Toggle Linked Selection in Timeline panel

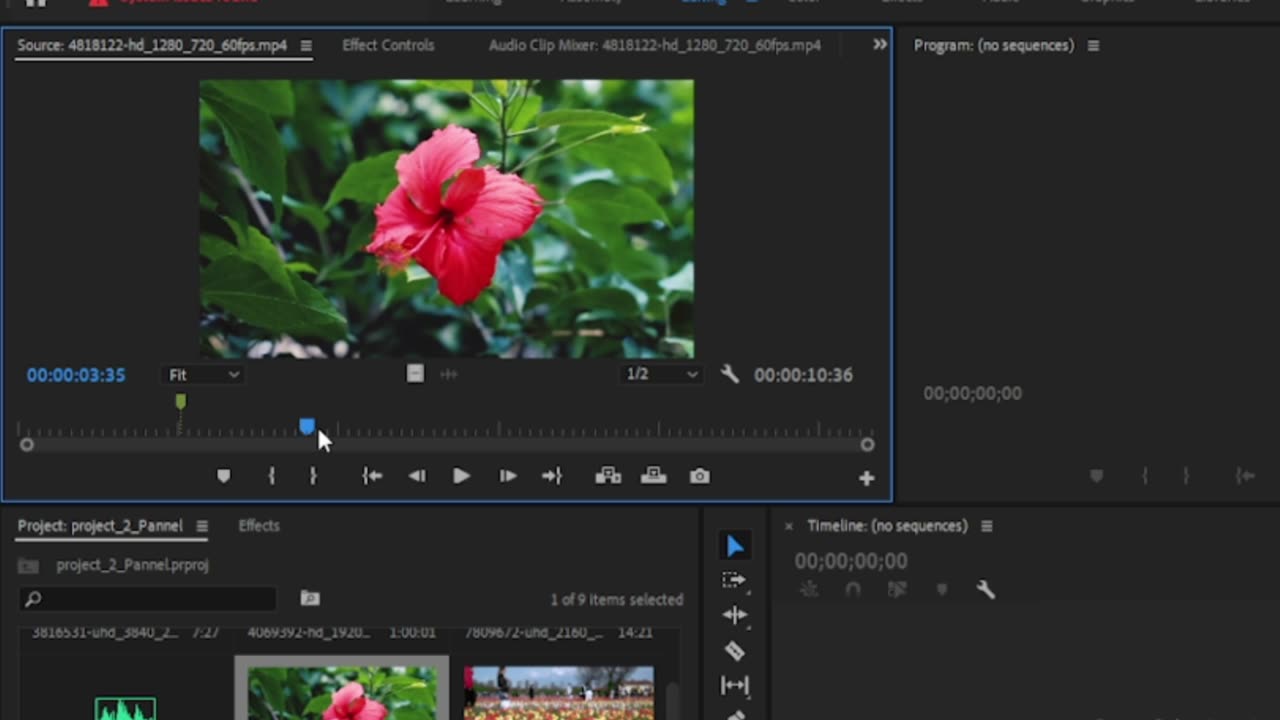click(898, 590)
